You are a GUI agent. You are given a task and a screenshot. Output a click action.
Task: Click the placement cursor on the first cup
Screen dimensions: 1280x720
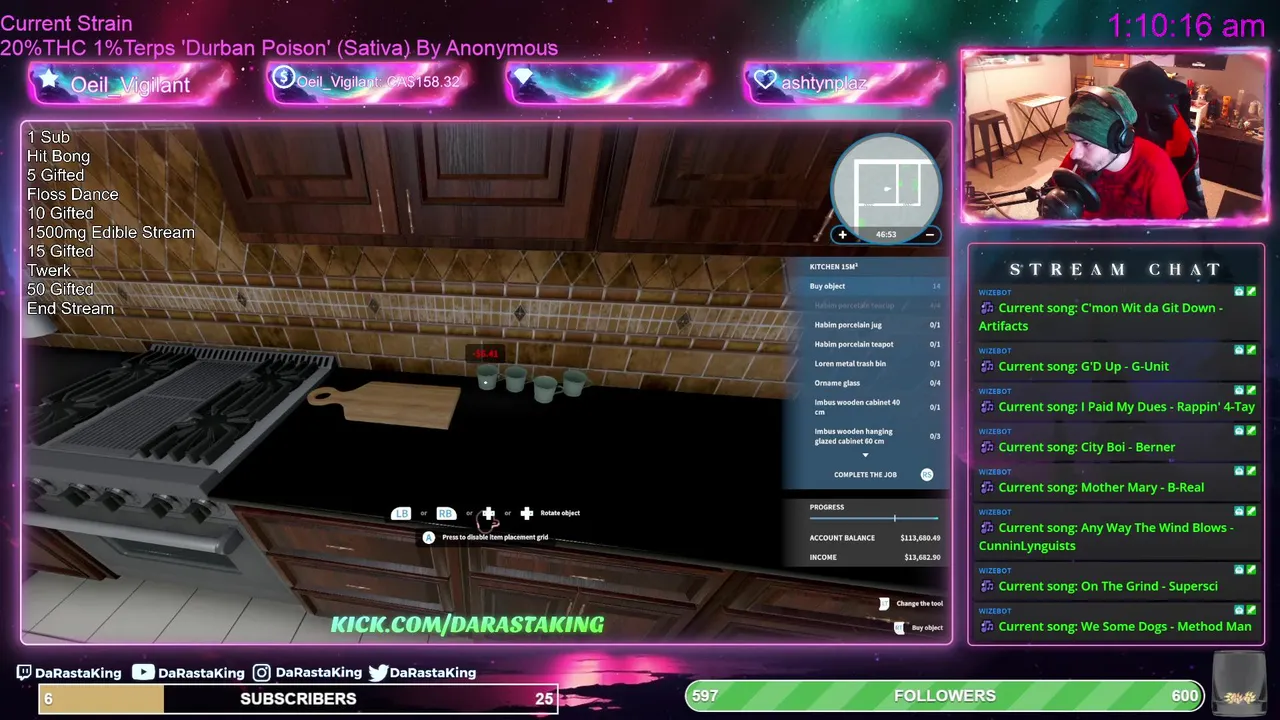486,380
